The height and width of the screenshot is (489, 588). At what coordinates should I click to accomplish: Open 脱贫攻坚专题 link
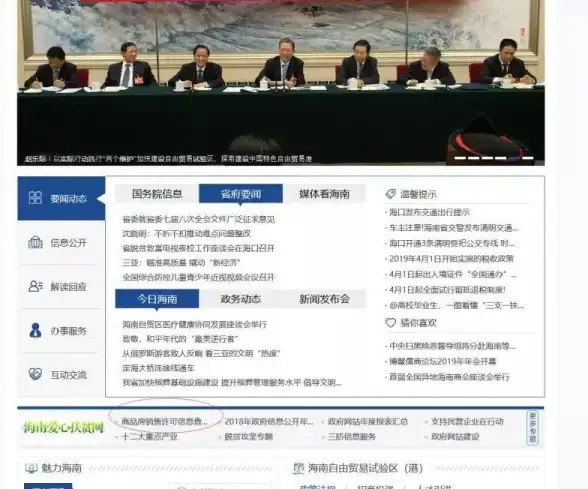pos(249,436)
